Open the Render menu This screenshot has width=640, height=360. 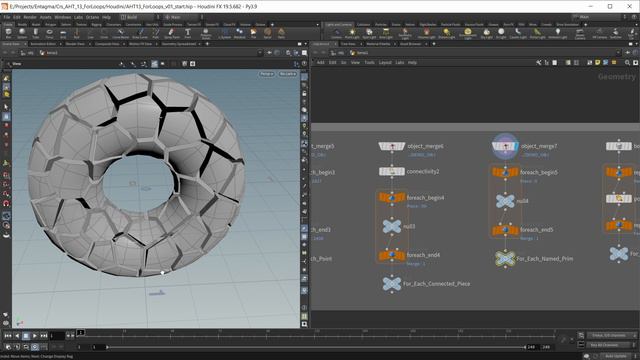(30, 17)
